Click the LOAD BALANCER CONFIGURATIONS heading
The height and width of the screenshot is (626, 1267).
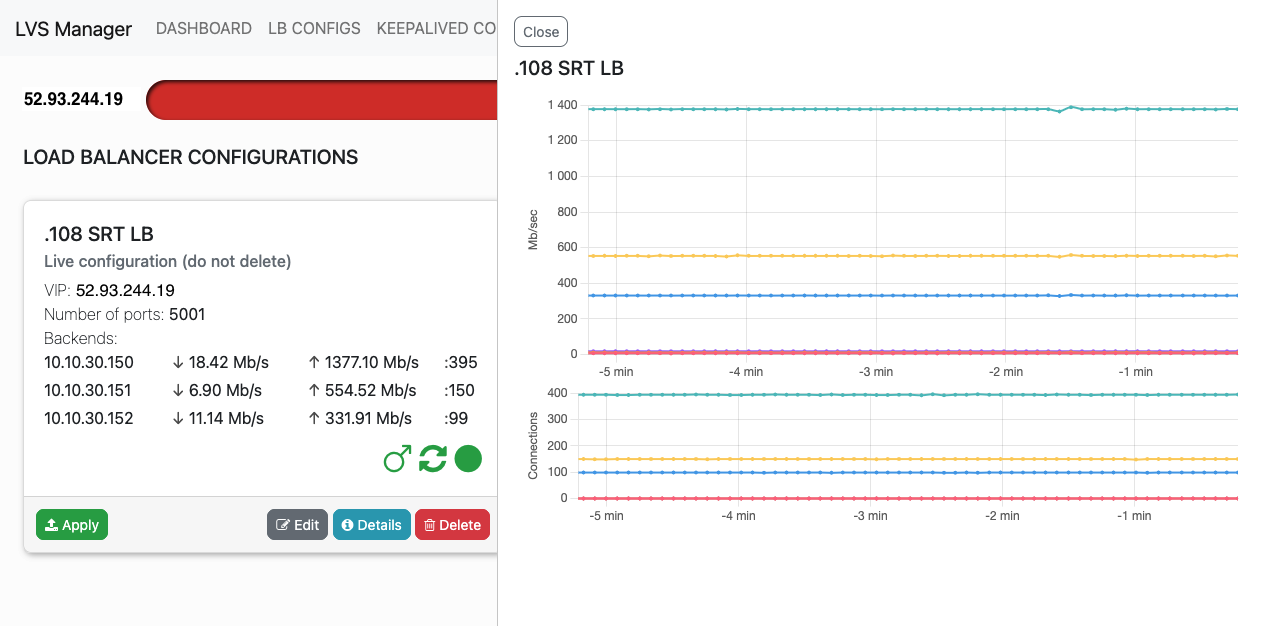pyautogui.click(x=190, y=157)
